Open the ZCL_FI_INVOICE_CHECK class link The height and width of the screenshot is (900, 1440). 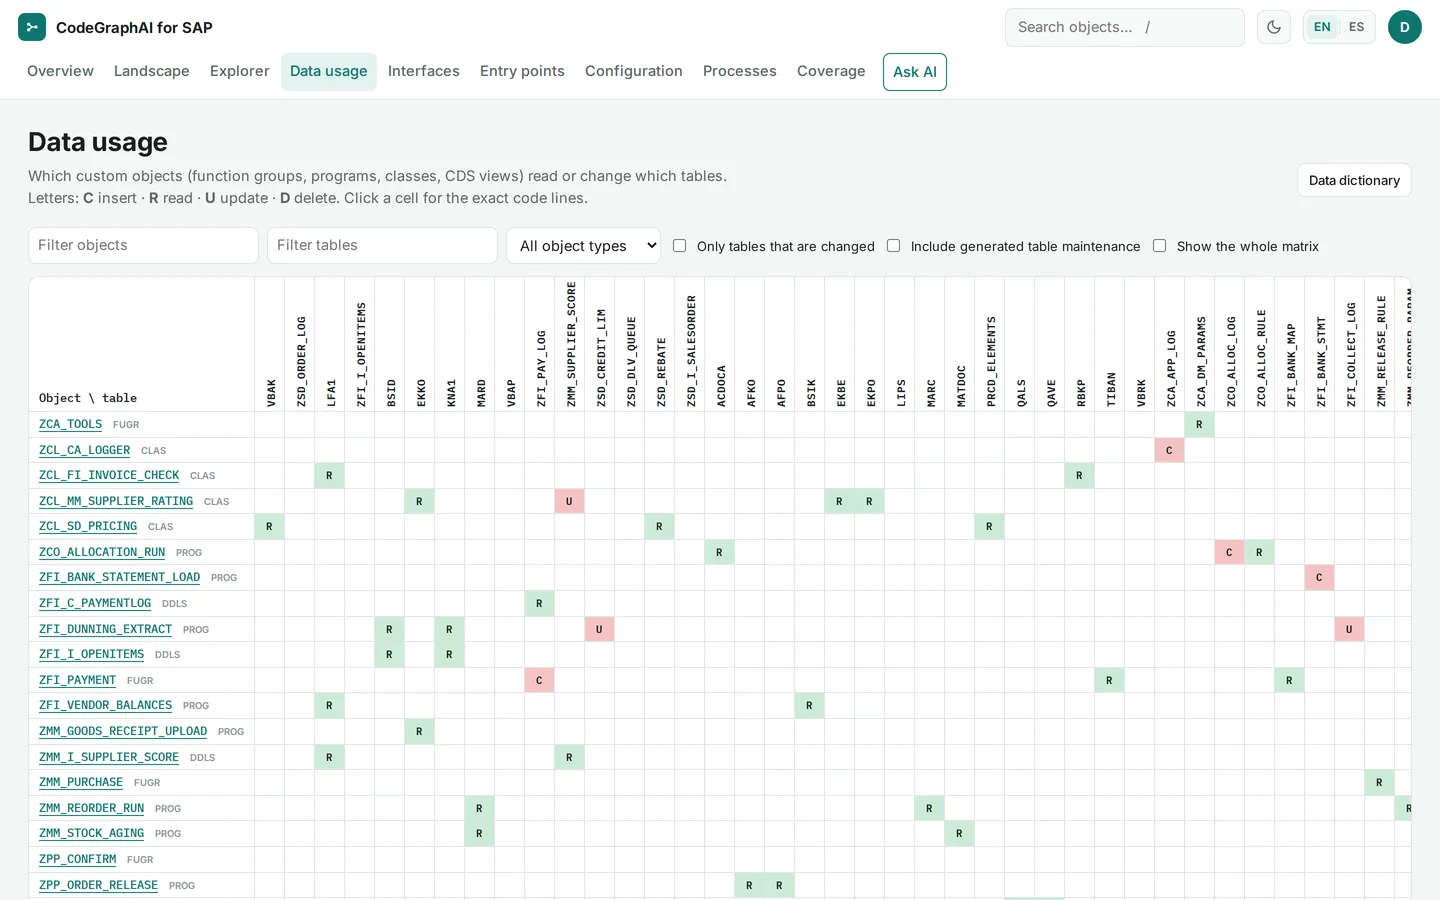click(x=109, y=476)
